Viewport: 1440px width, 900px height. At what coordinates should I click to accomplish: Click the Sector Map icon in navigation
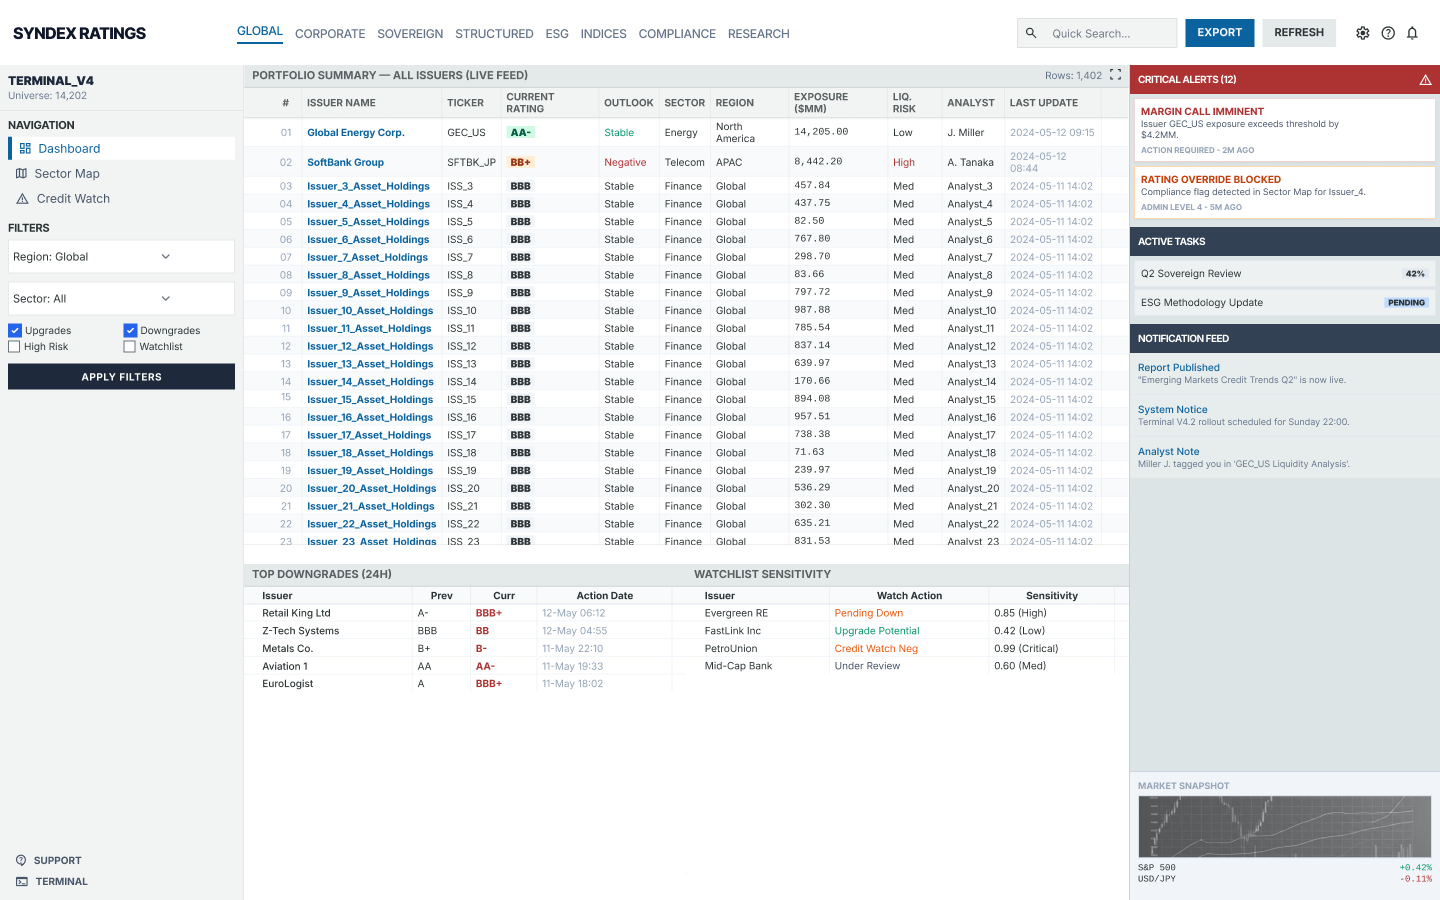click(21, 174)
